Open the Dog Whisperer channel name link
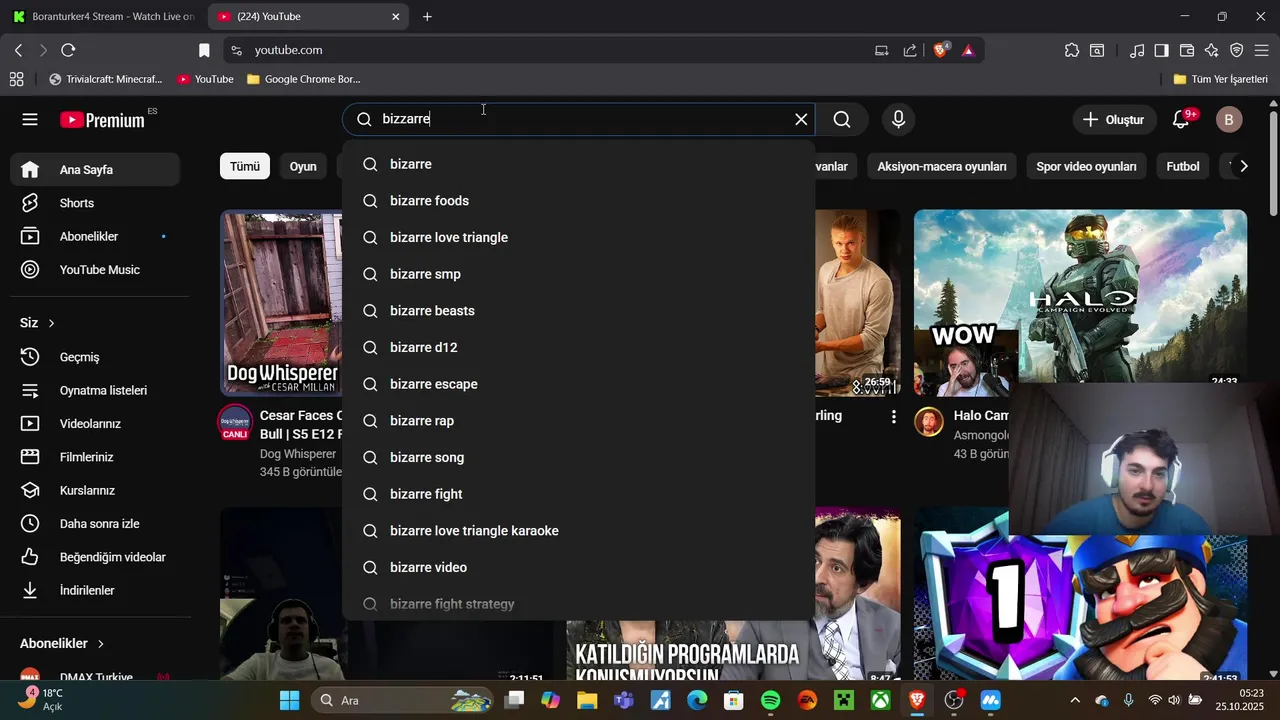Image resolution: width=1280 pixels, height=720 pixels. [298, 454]
